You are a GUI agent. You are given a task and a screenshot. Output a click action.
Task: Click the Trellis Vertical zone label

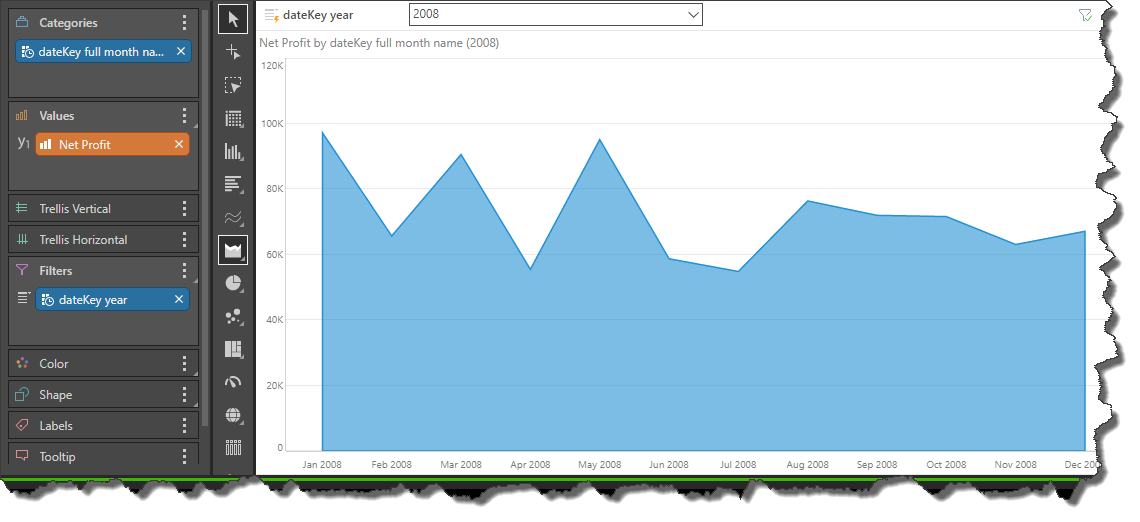[x=75, y=209]
